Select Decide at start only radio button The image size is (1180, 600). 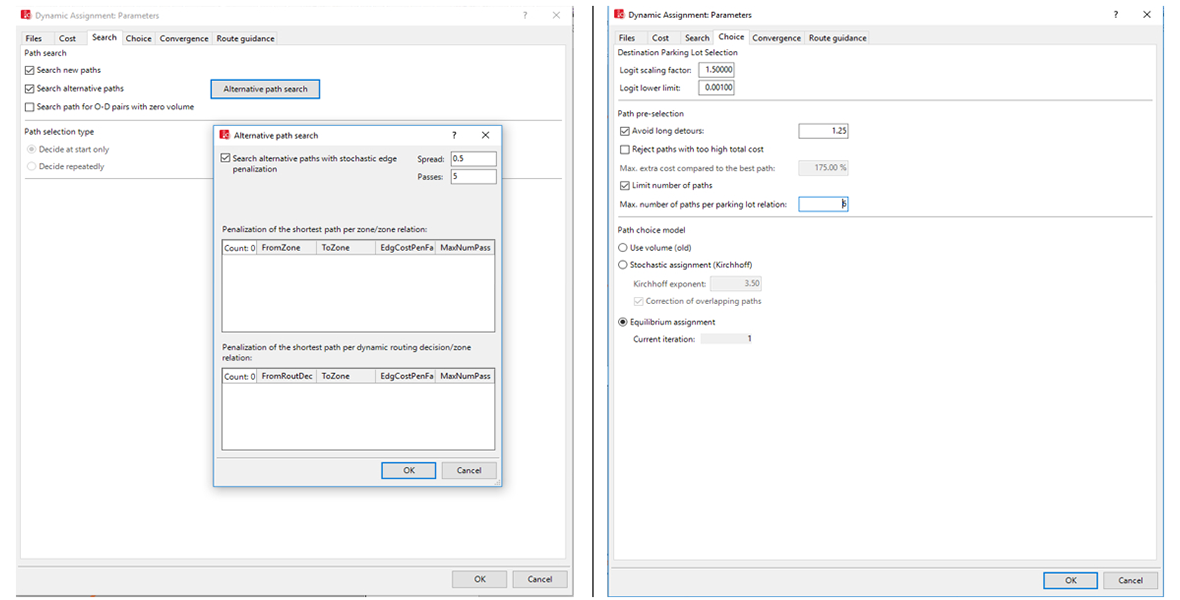pos(31,149)
